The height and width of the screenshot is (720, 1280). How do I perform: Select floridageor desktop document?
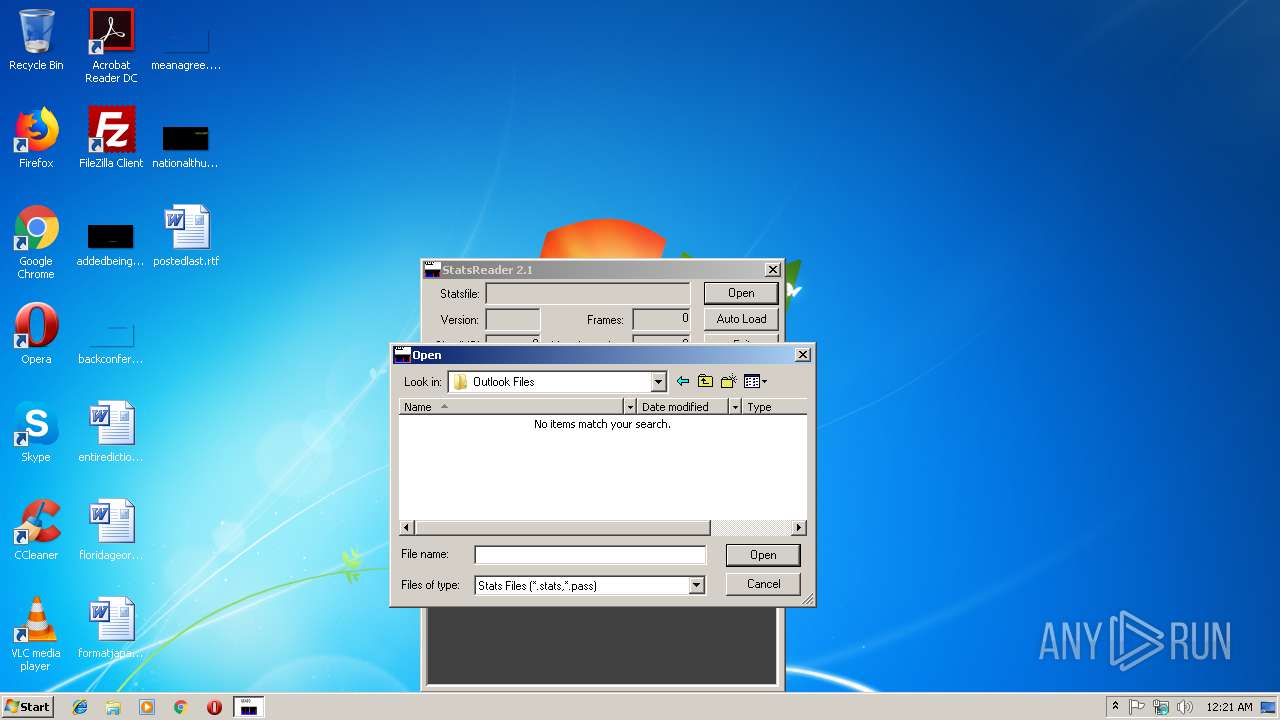(x=111, y=530)
